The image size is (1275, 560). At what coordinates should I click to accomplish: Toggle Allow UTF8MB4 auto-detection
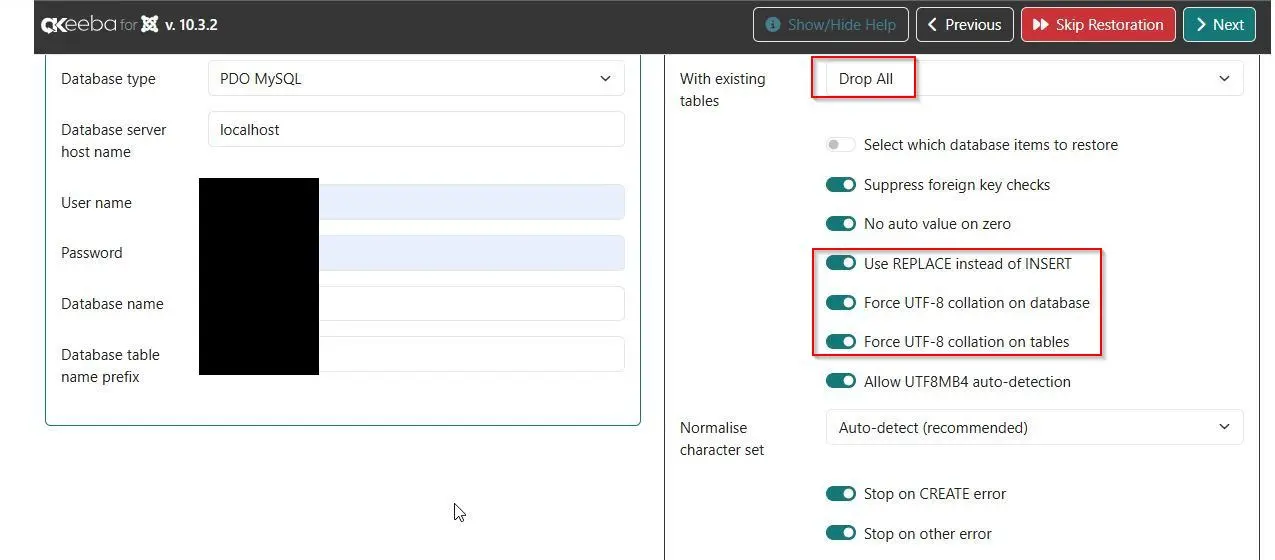841,381
